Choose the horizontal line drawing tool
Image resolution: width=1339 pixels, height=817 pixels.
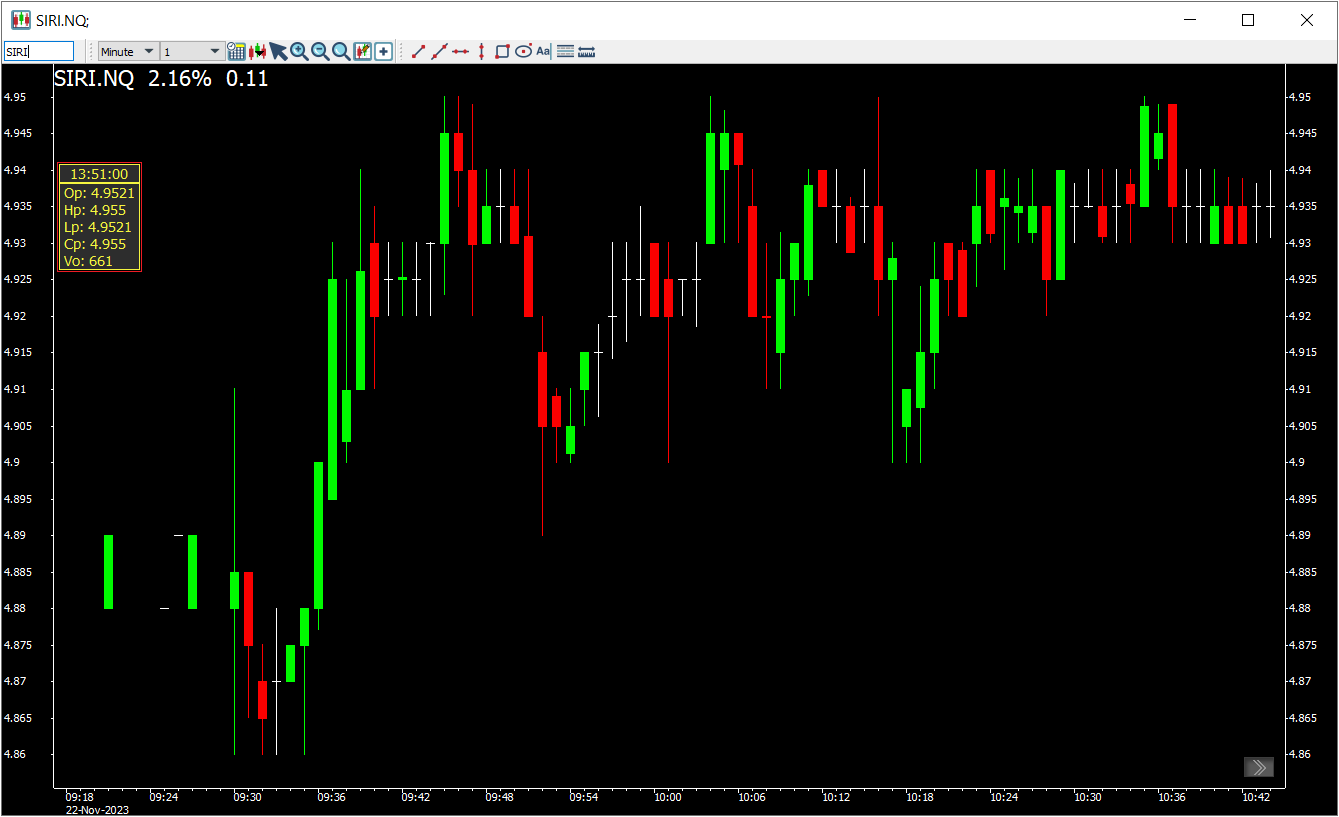tap(460, 51)
